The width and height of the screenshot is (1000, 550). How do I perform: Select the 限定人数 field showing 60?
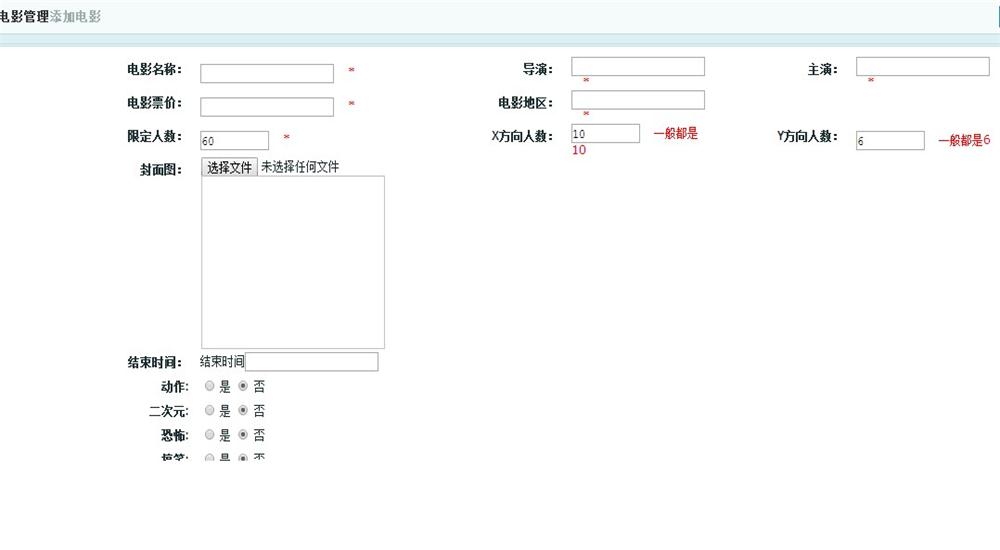coord(234,141)
